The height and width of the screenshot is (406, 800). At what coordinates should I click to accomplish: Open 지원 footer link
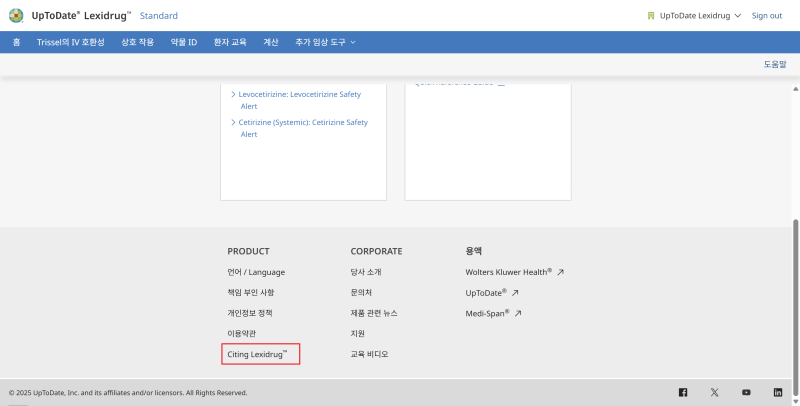point(357,334)
